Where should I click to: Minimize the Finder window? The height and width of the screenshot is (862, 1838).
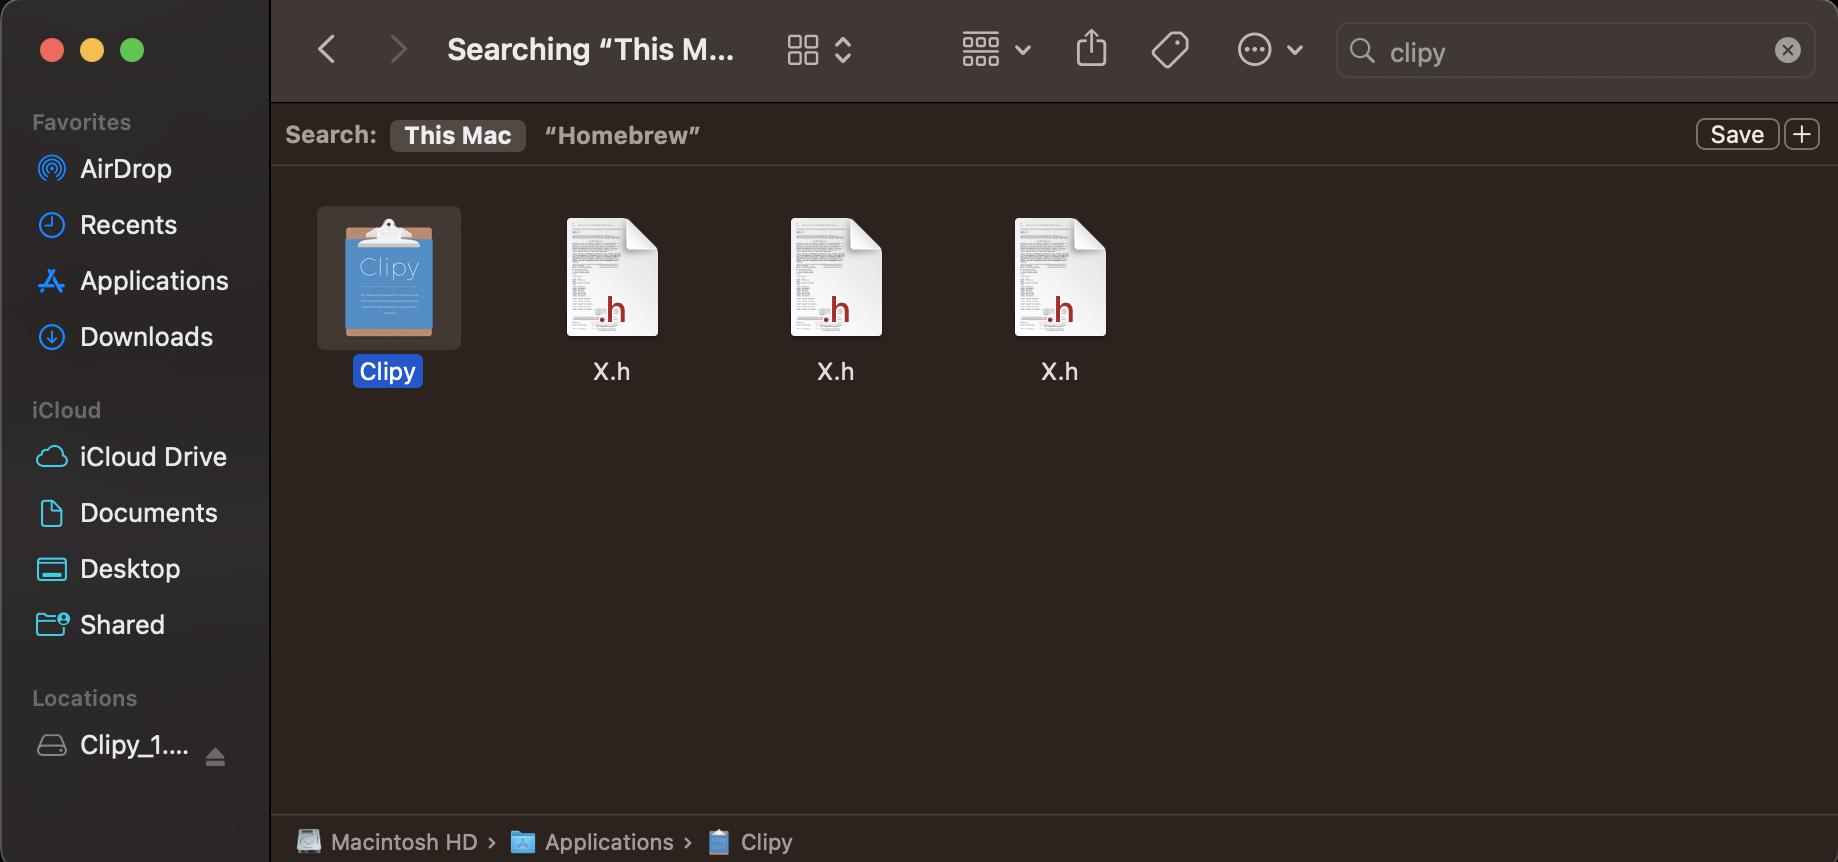pyautogui.click(x=92, y=50)
